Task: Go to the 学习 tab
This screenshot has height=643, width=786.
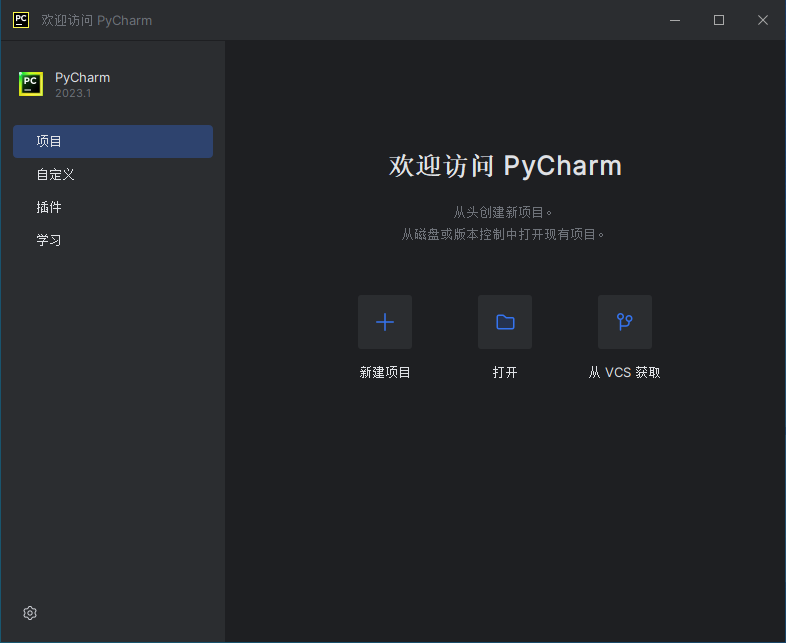Action: [x=113, y=241]
